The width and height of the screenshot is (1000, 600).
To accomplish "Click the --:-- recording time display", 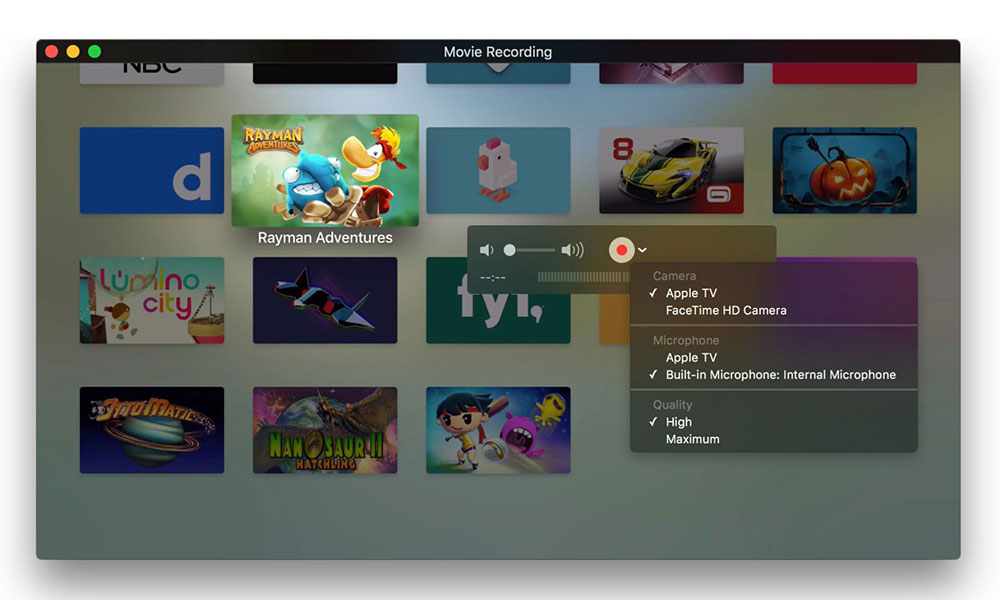I will (493, 277).
